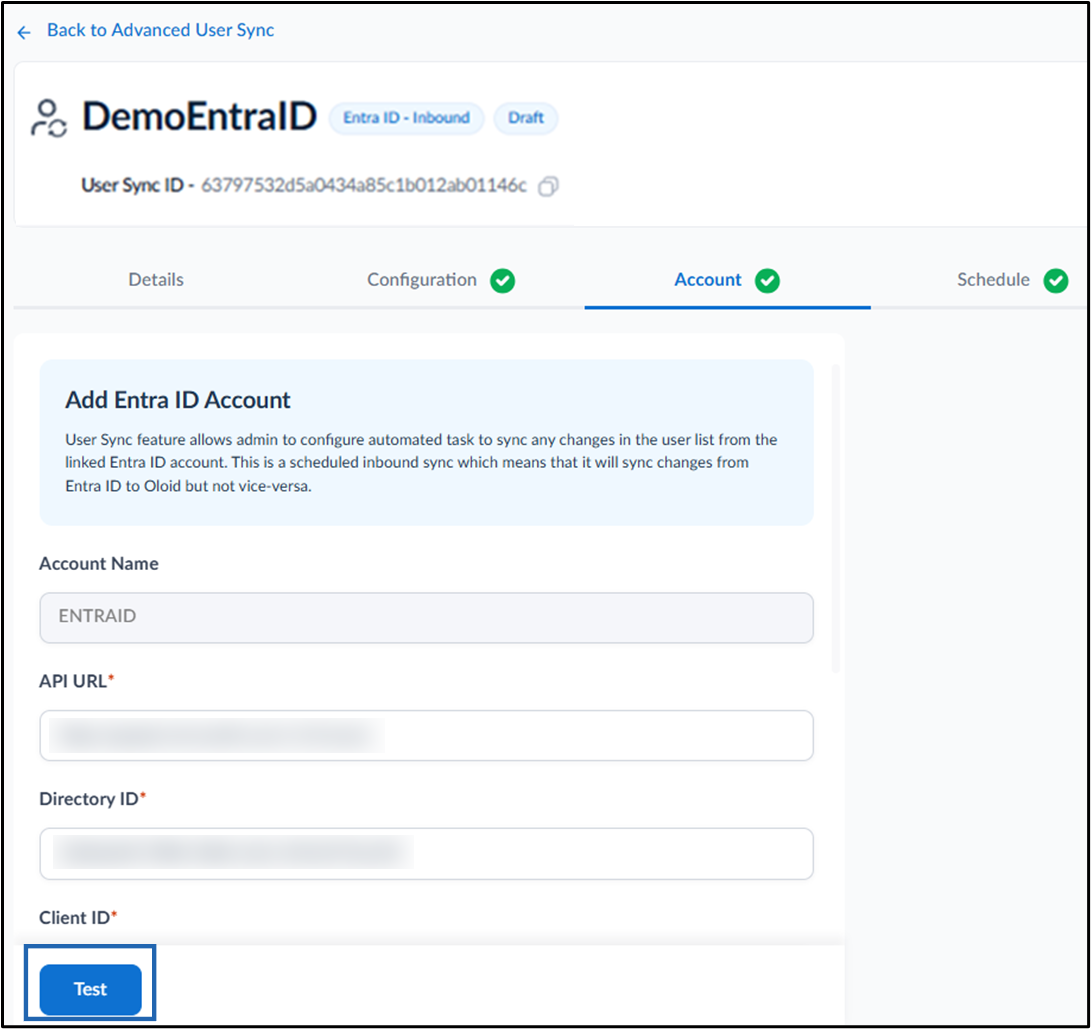Open the Schedule tab
Image resolution: width=1091 pixels, height=1029 pixels.
click(x=993, y=280)
